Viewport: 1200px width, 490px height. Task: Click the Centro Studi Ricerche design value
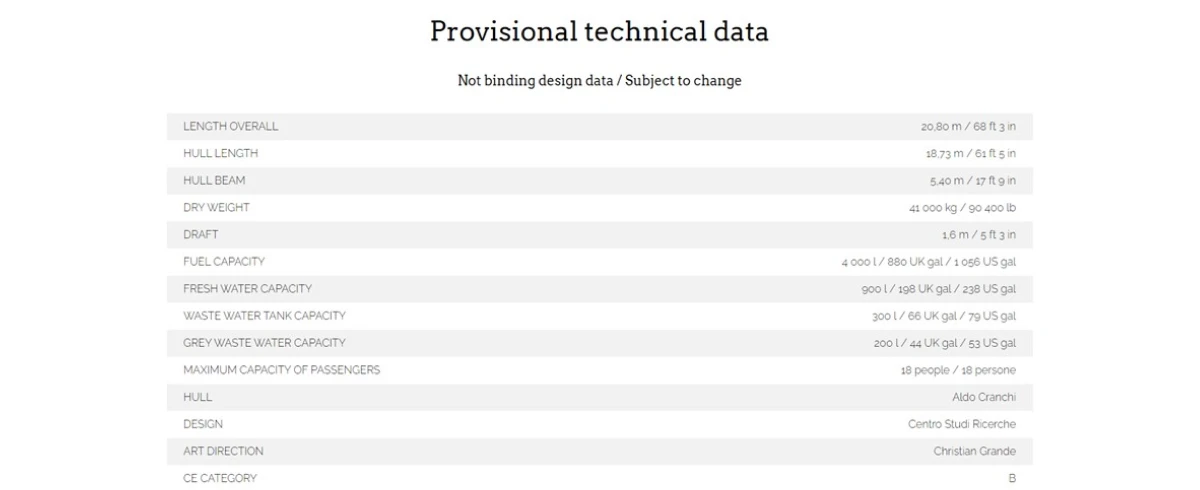click(962, 424)
